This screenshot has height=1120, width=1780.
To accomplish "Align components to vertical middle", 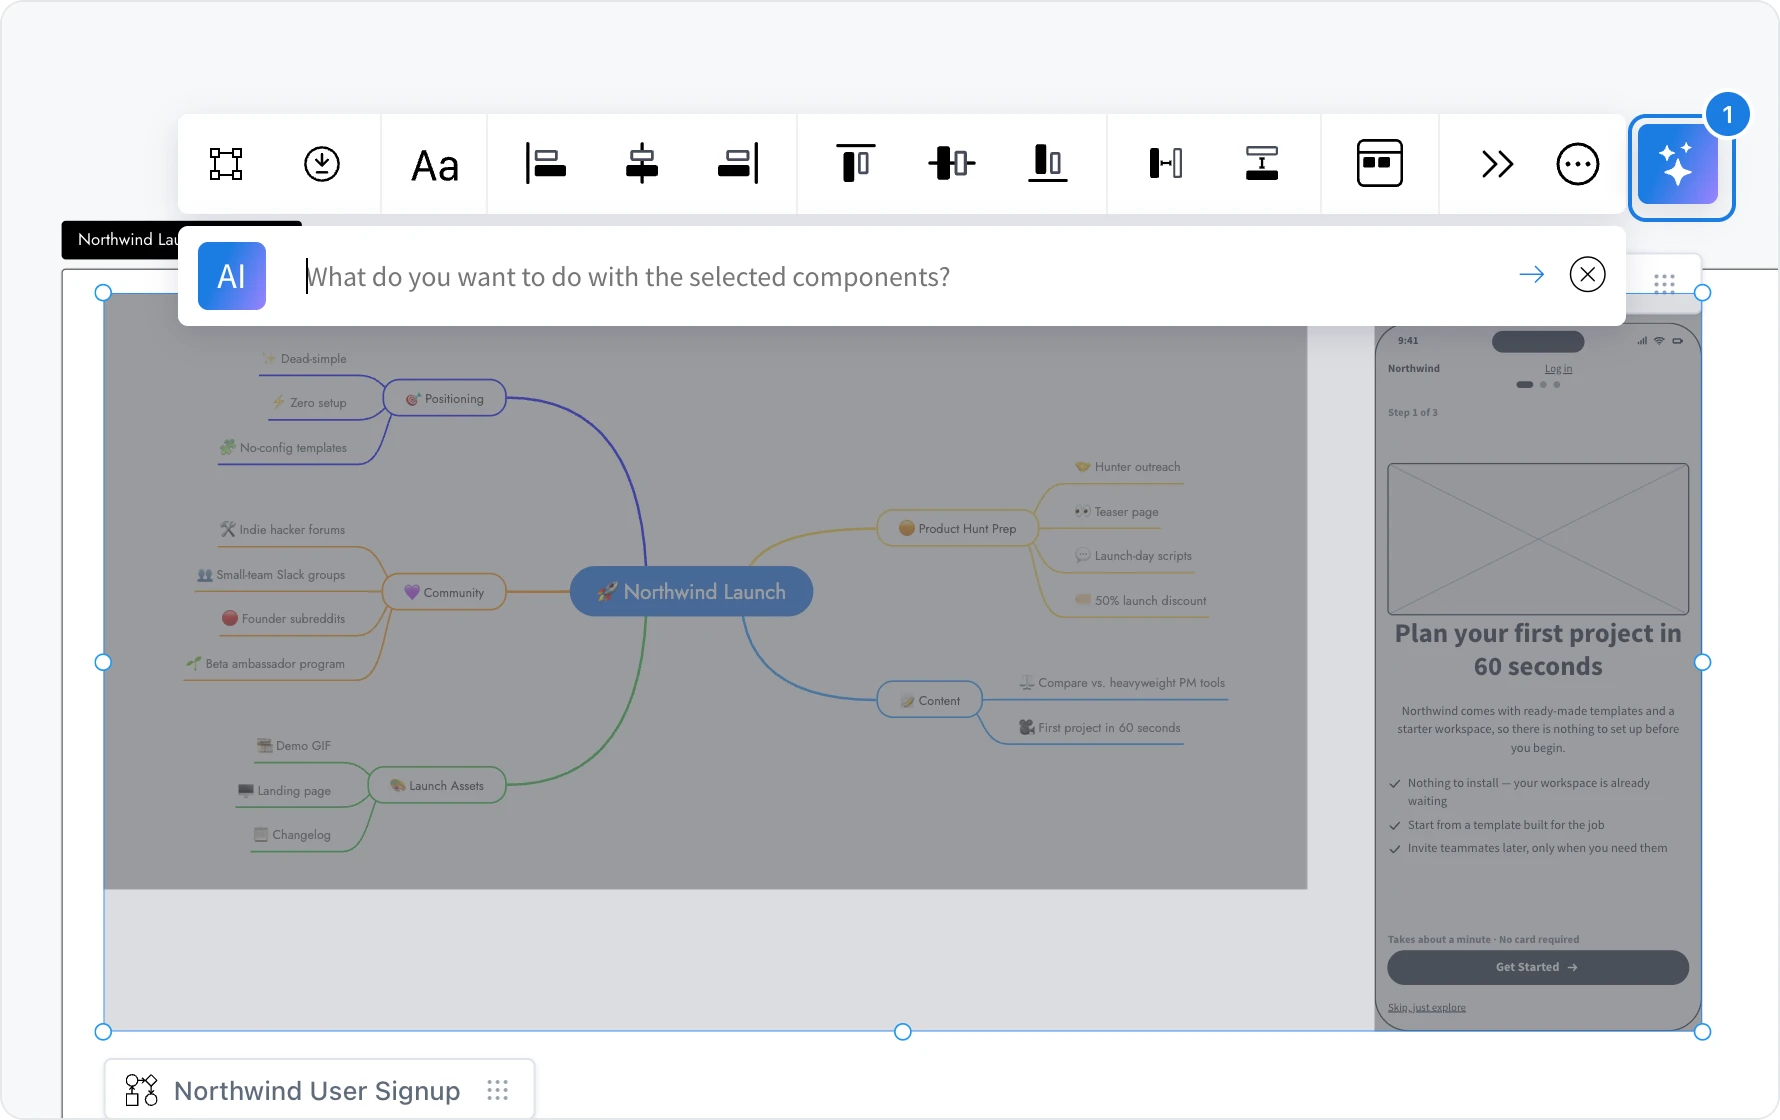I will point(951,163).
